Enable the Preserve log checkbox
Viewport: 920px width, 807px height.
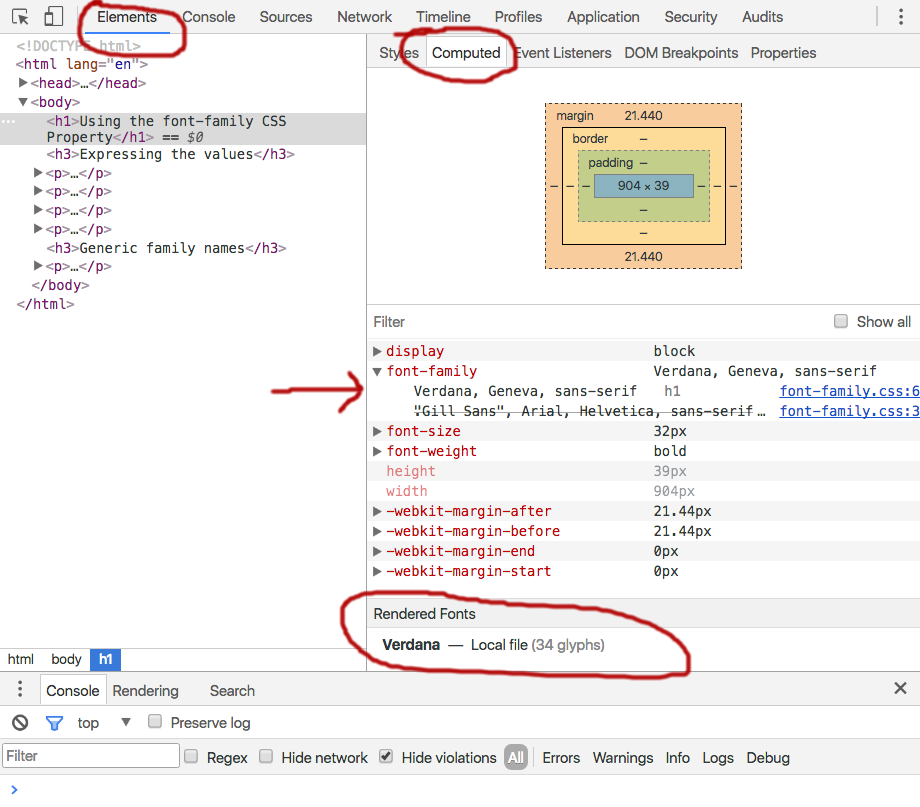[x=155, y=721]
